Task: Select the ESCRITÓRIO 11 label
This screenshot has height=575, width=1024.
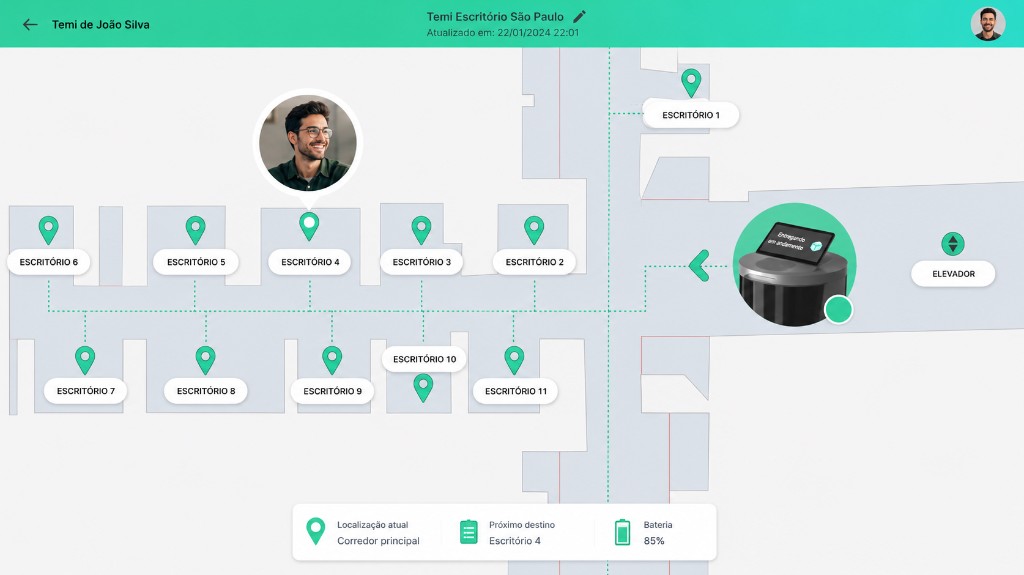Action: [515, 391]
